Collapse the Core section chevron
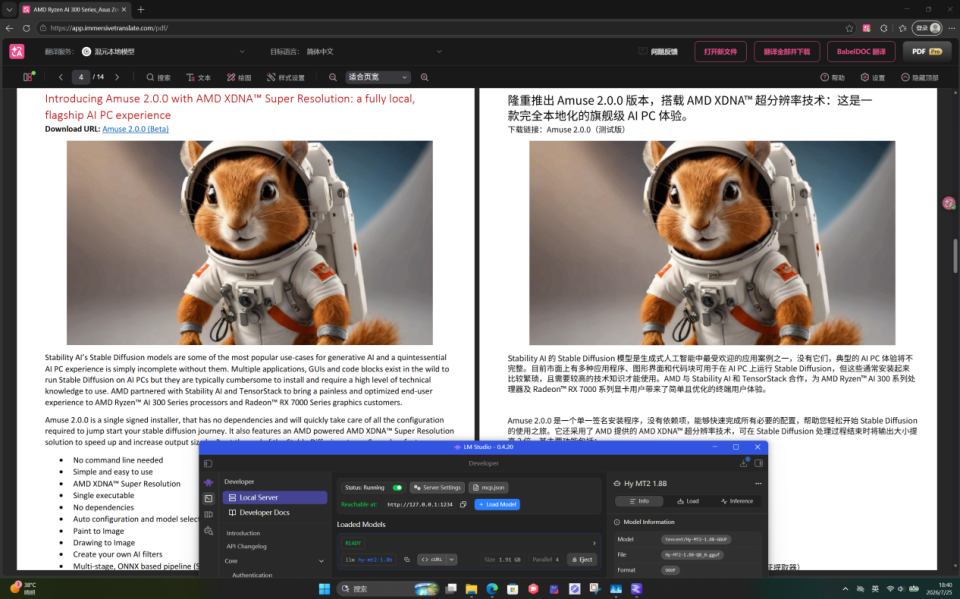This screenshot has width=960, height=599. [x=321, y=561]
